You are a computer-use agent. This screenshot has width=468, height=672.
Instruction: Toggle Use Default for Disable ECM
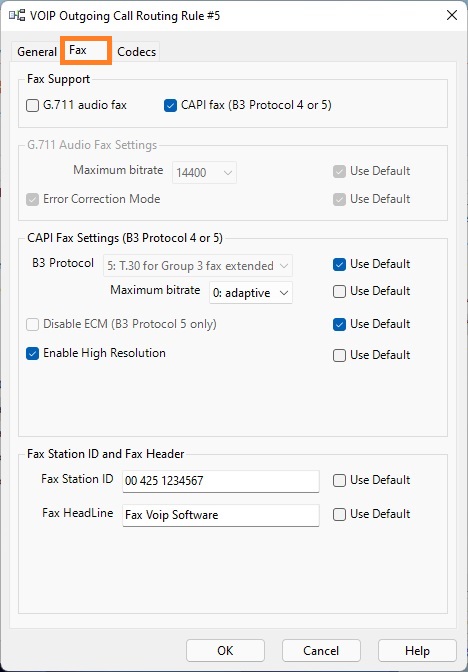coord(339,324)
